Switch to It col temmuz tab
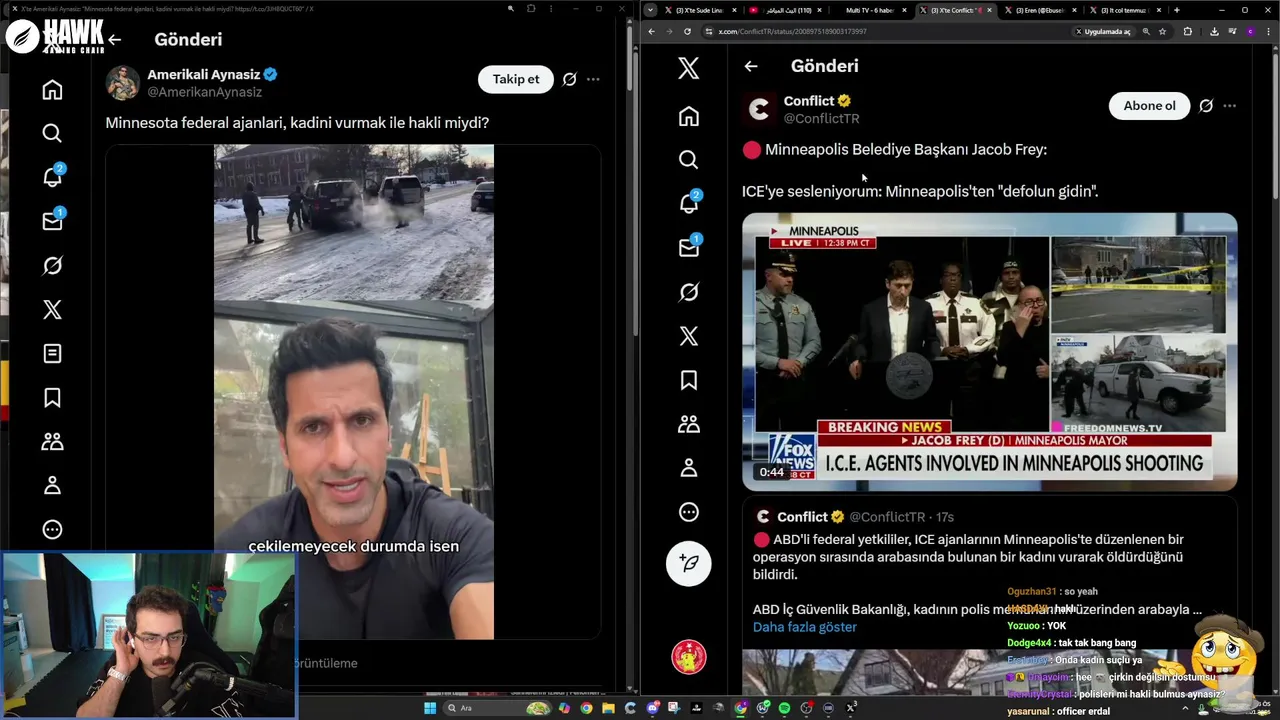 coord(1124,10)
